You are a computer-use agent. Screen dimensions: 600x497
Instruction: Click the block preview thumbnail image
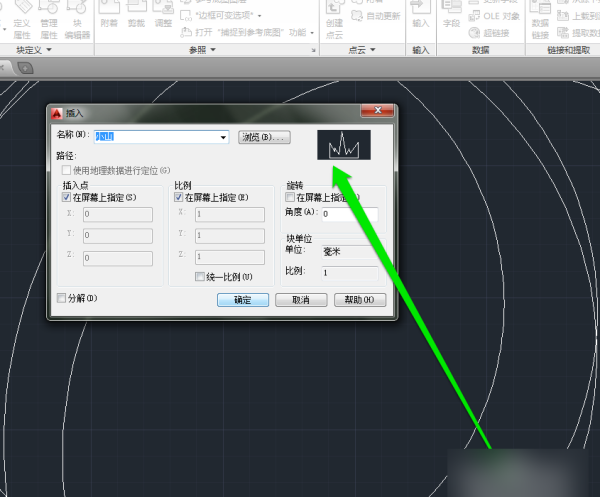coord(344,146)
